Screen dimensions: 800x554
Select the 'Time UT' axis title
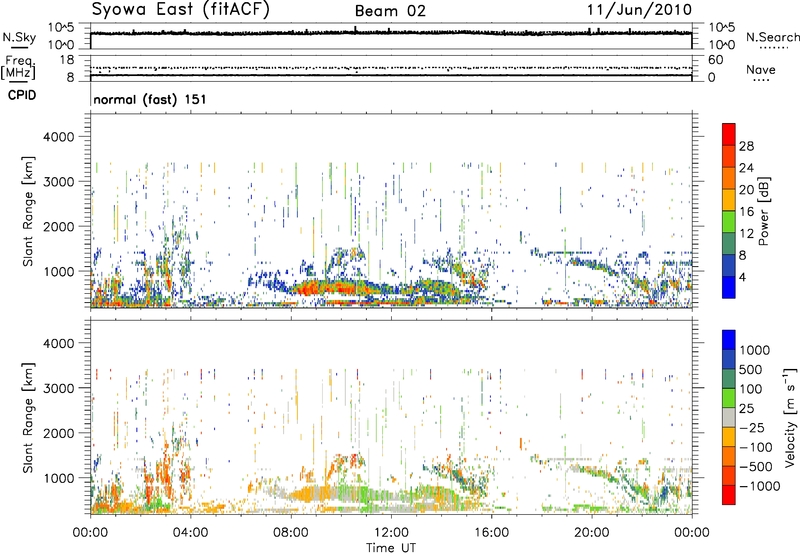(x=391, y=548)
